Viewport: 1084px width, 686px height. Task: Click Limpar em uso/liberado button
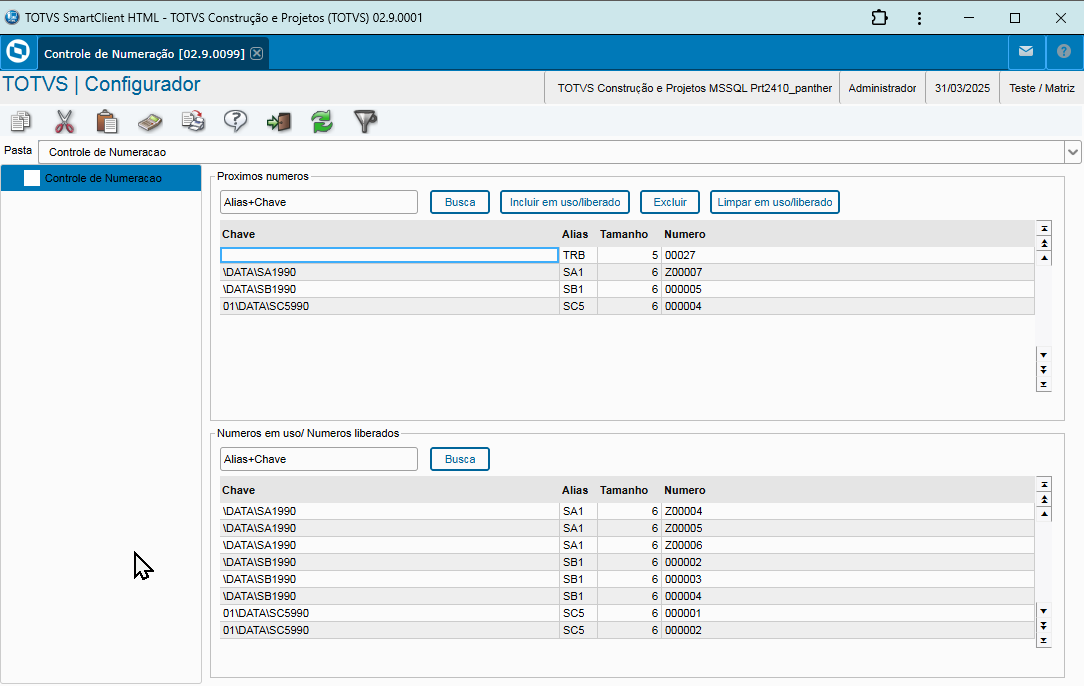(775, 202)
